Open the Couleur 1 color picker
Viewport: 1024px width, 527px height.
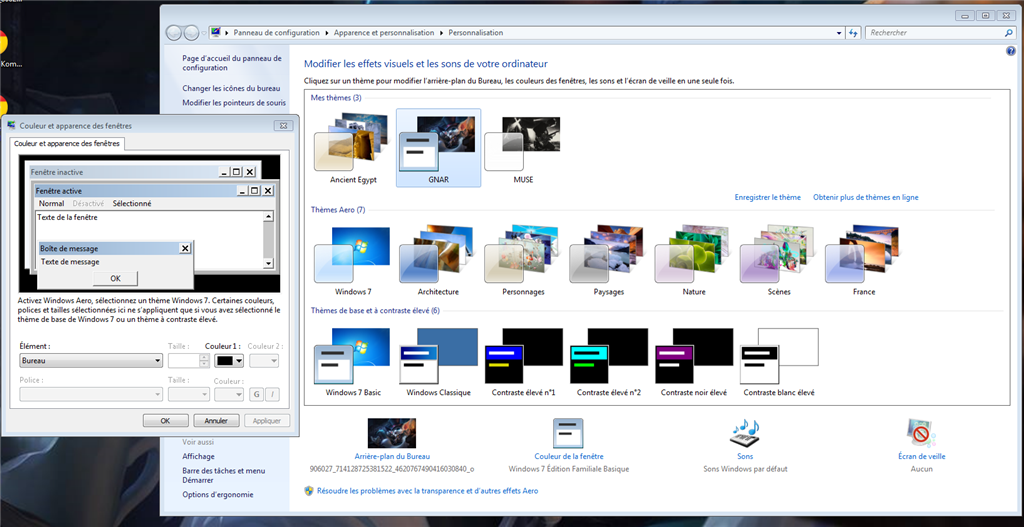[x=229, y=360]
